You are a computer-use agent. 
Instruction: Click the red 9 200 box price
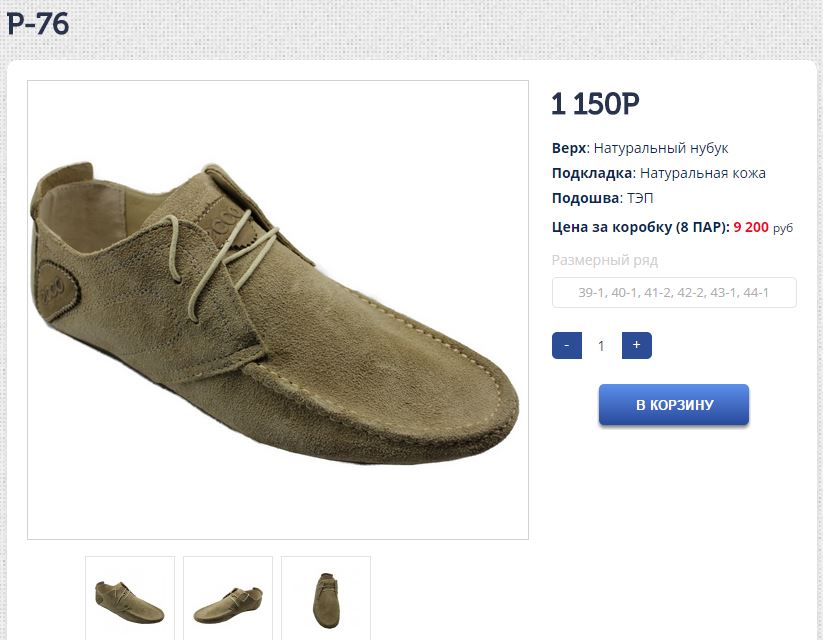coord(751,227)
